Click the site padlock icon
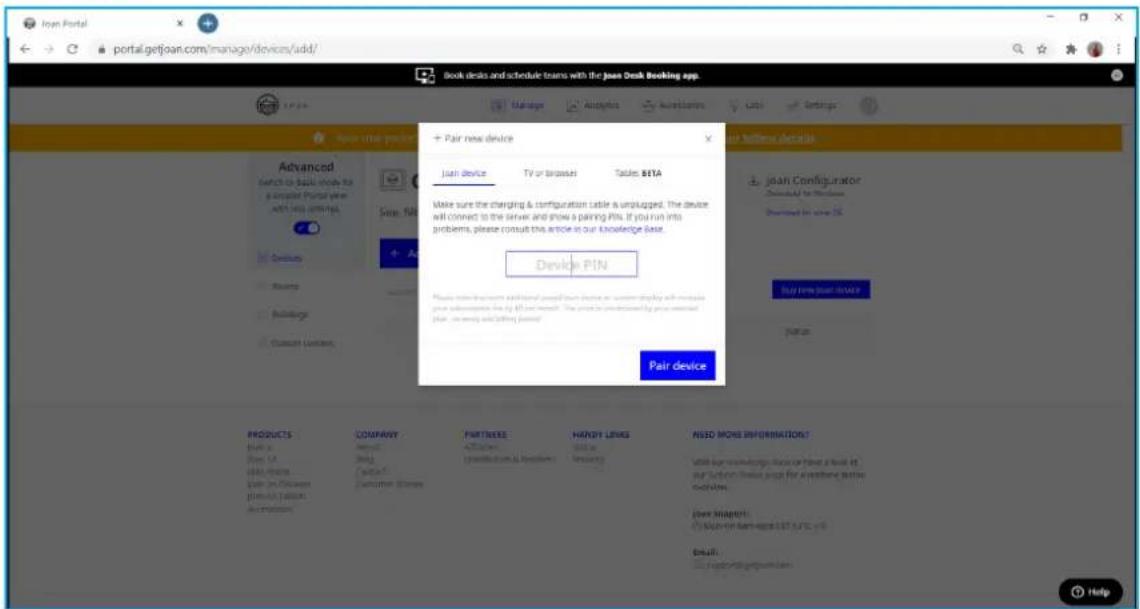 click(x=101, y=49)
